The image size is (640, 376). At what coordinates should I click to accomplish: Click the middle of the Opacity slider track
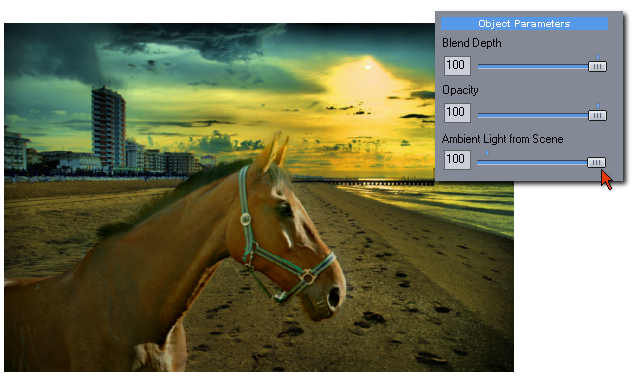(533, 116)
